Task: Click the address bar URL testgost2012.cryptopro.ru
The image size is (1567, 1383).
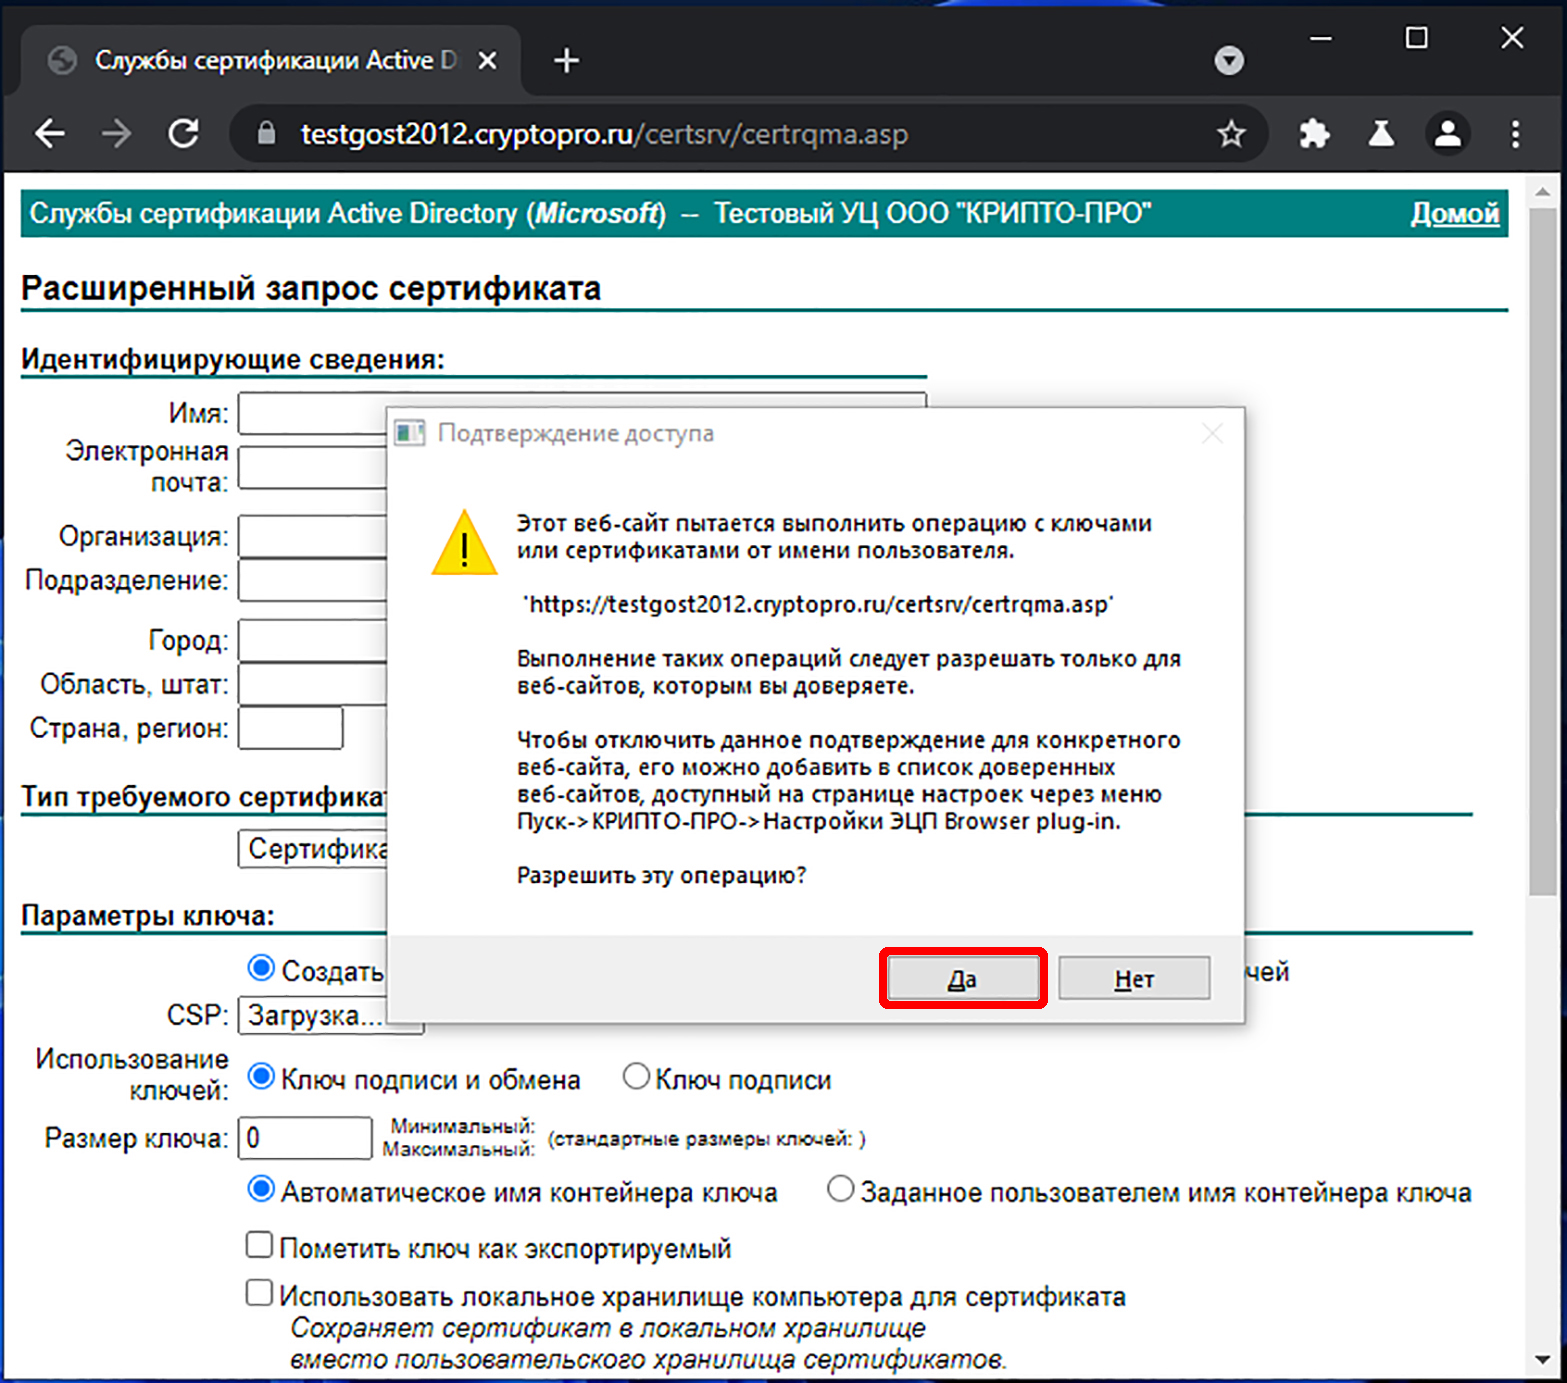Action: [604, 134]
